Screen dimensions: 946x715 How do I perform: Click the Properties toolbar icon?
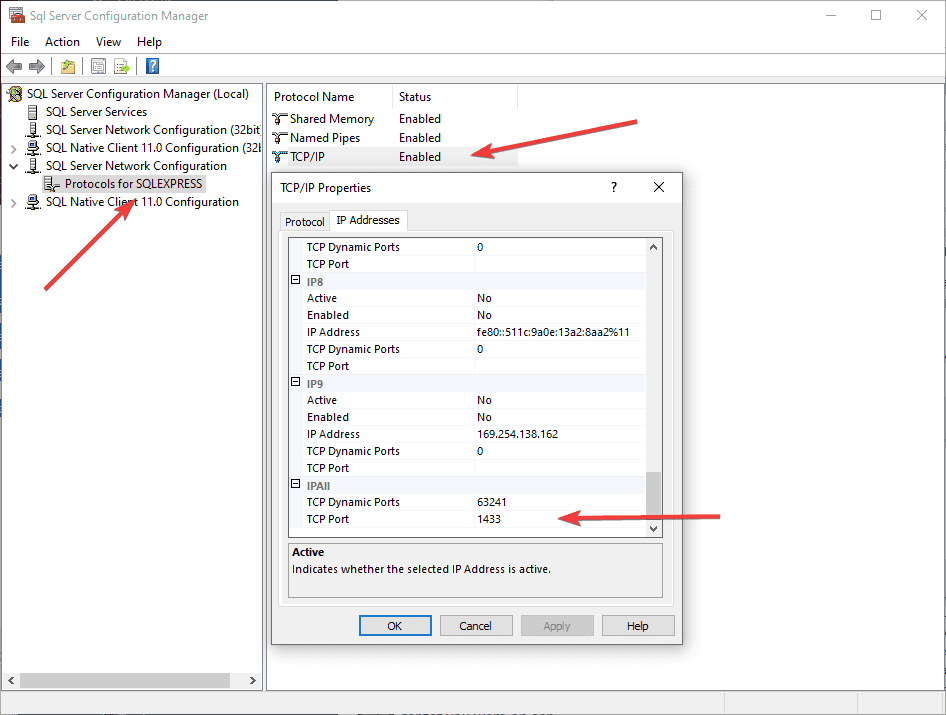98,66
